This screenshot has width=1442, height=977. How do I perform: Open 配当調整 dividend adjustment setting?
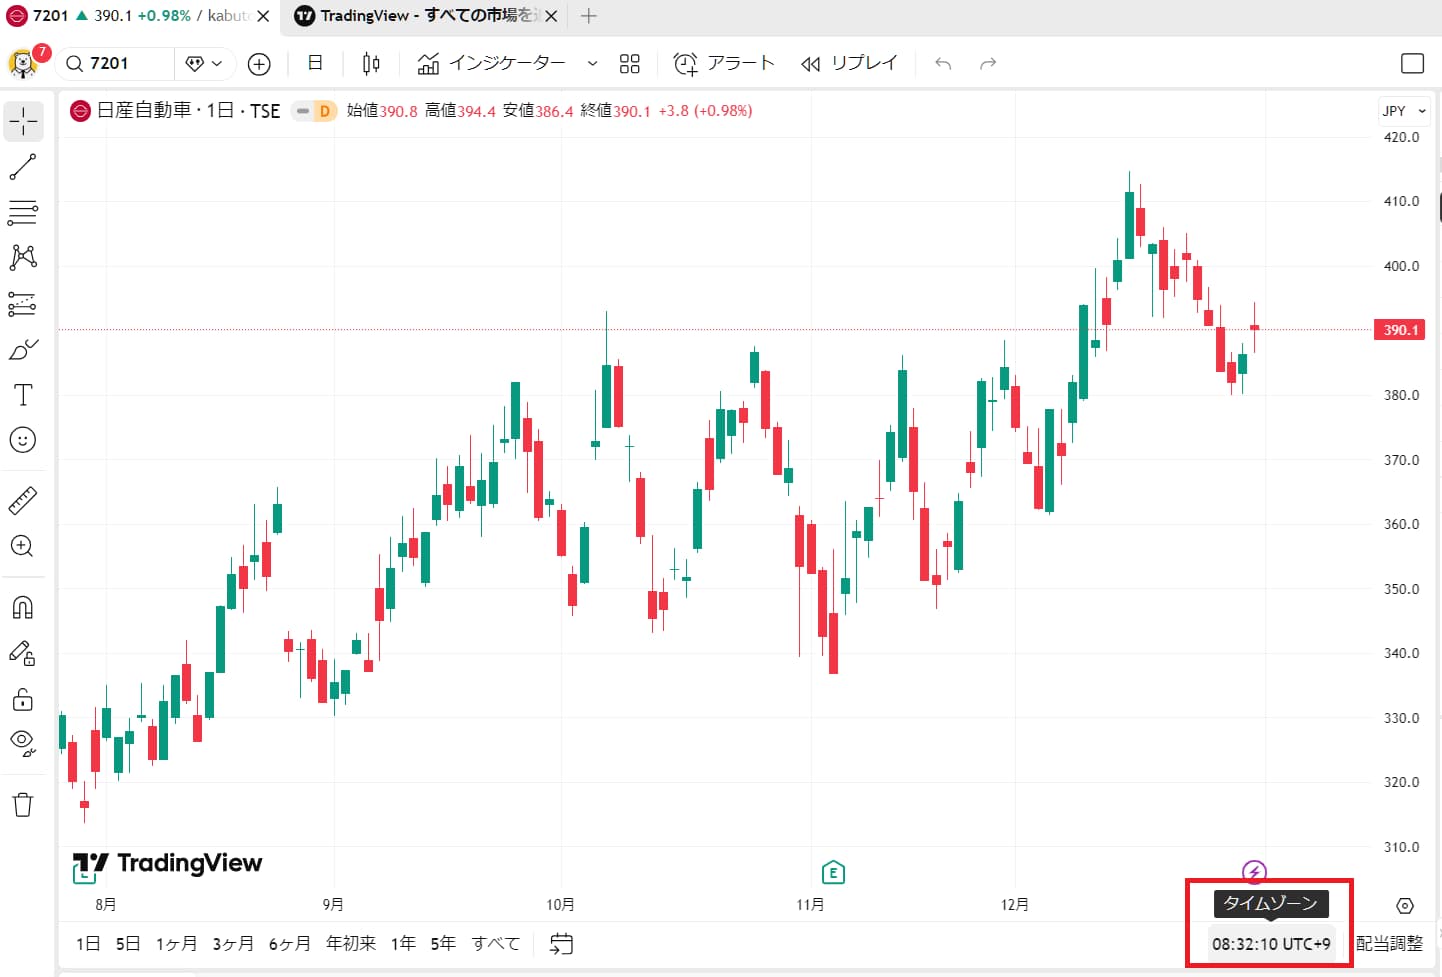(x=1388, y=943)
